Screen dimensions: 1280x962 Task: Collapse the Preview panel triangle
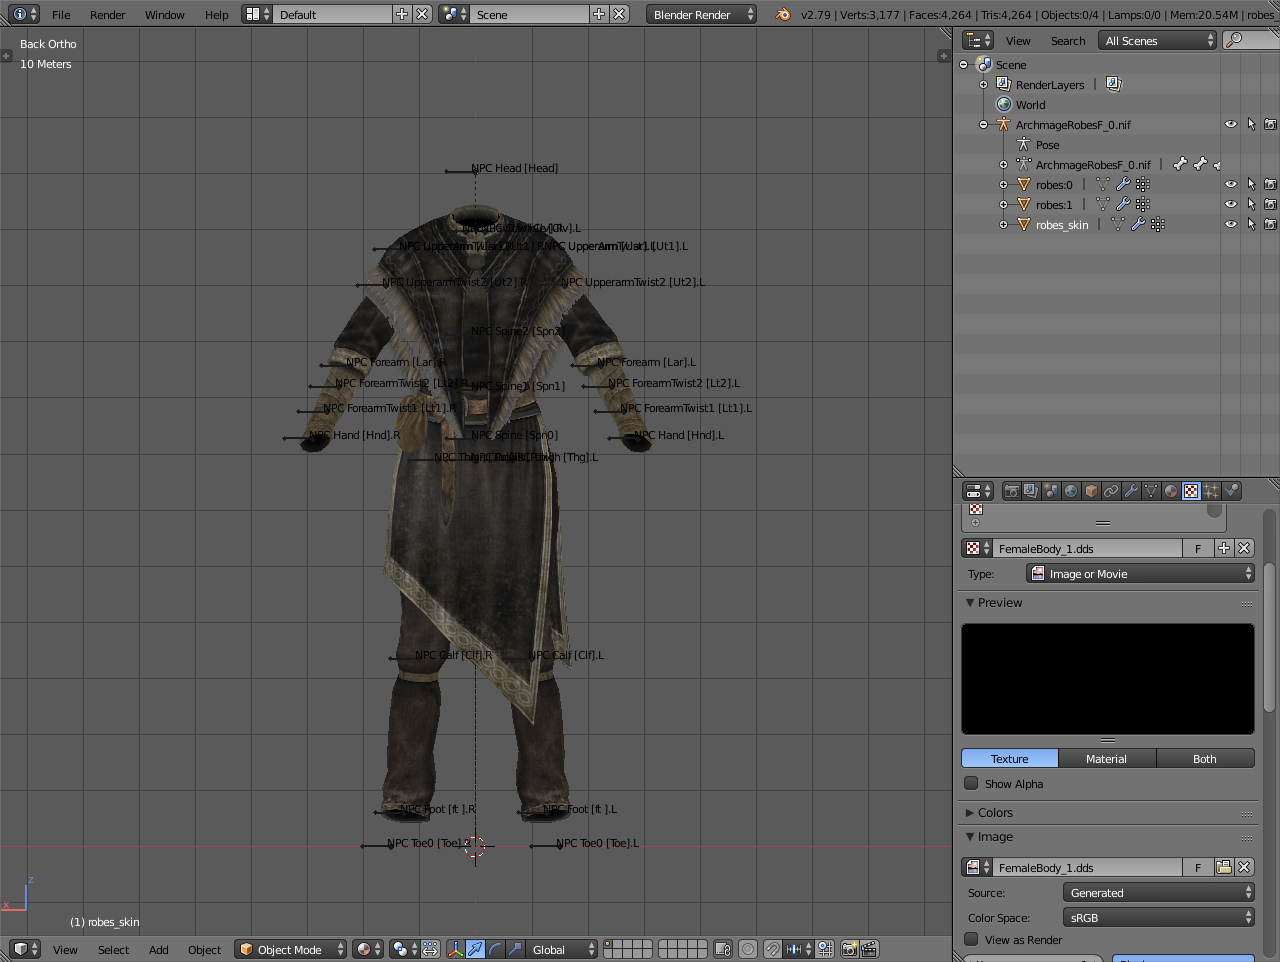tap(970, 602)
